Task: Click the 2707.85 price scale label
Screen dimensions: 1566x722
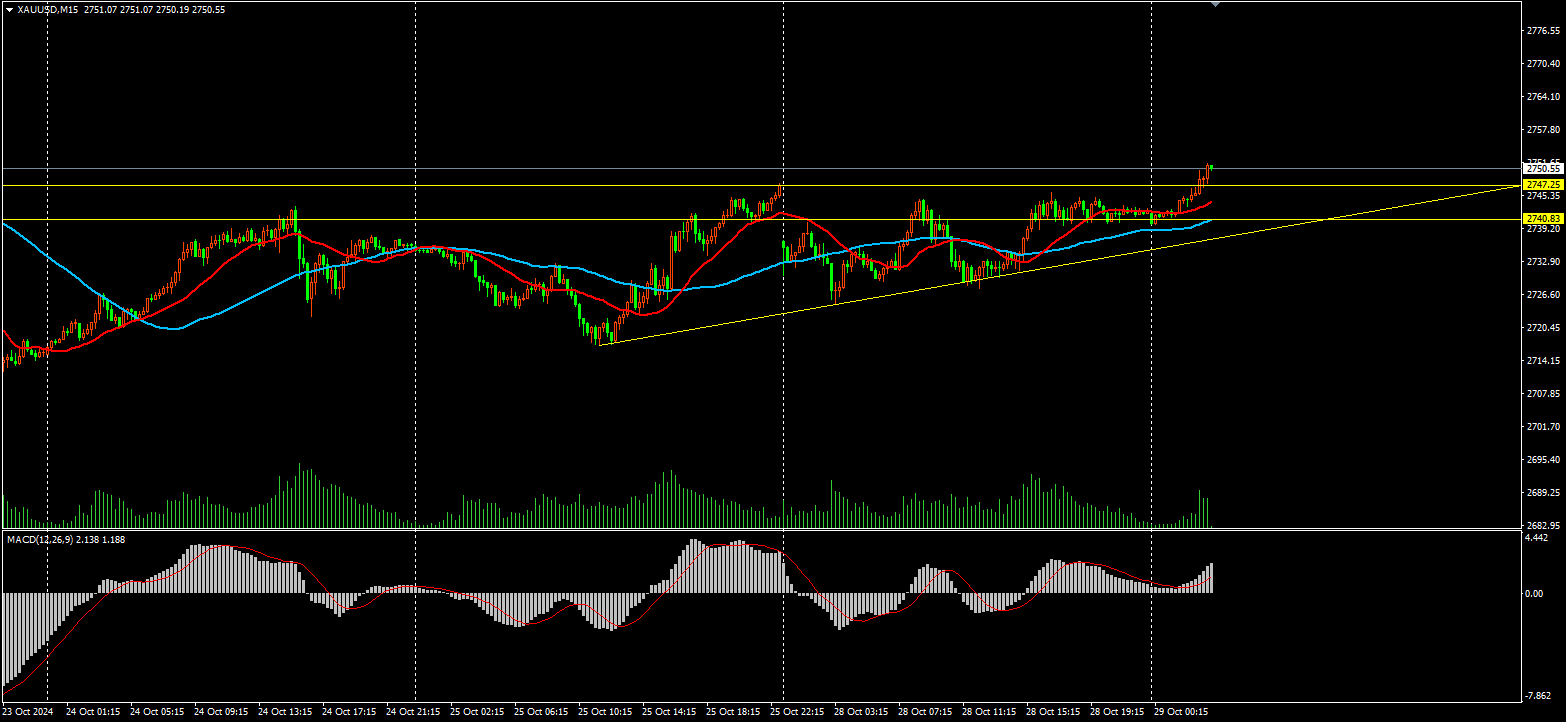Action: point(1544,394)
